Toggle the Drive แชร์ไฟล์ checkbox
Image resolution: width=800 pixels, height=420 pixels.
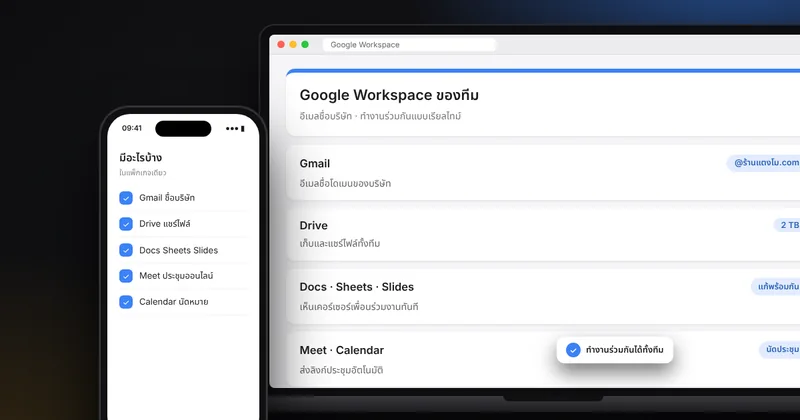tap(126, 224)
